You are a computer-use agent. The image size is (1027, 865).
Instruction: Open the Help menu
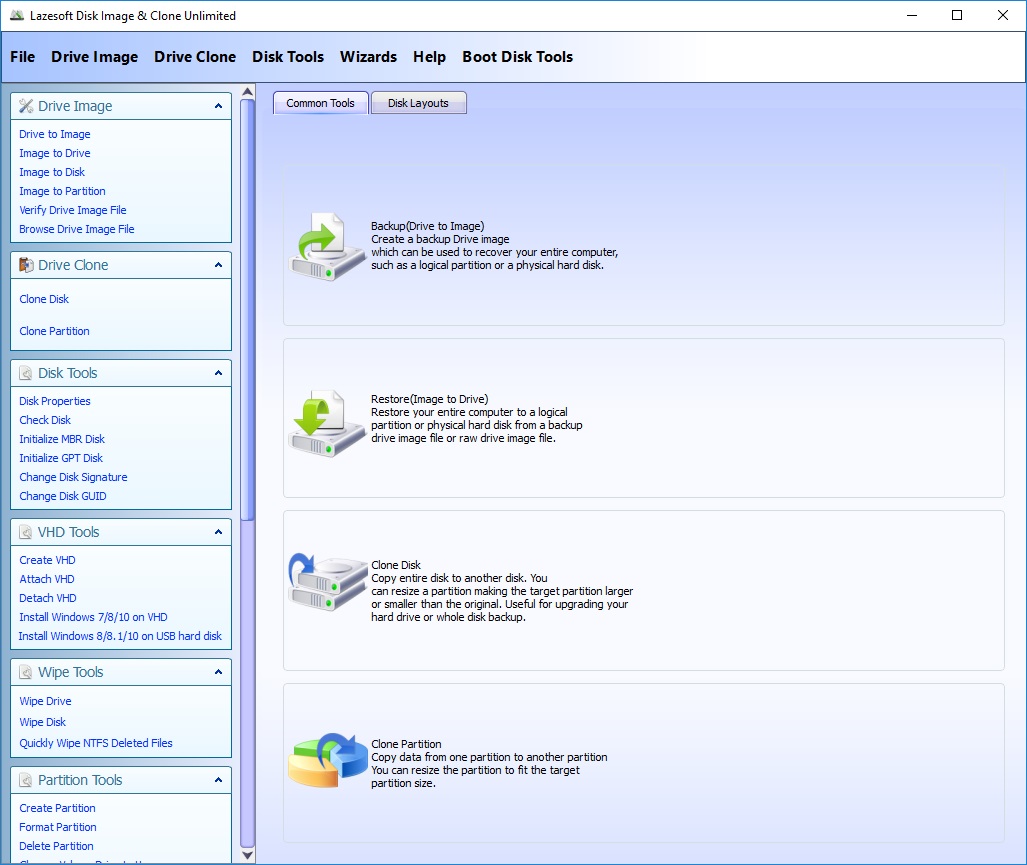point(429,57)
